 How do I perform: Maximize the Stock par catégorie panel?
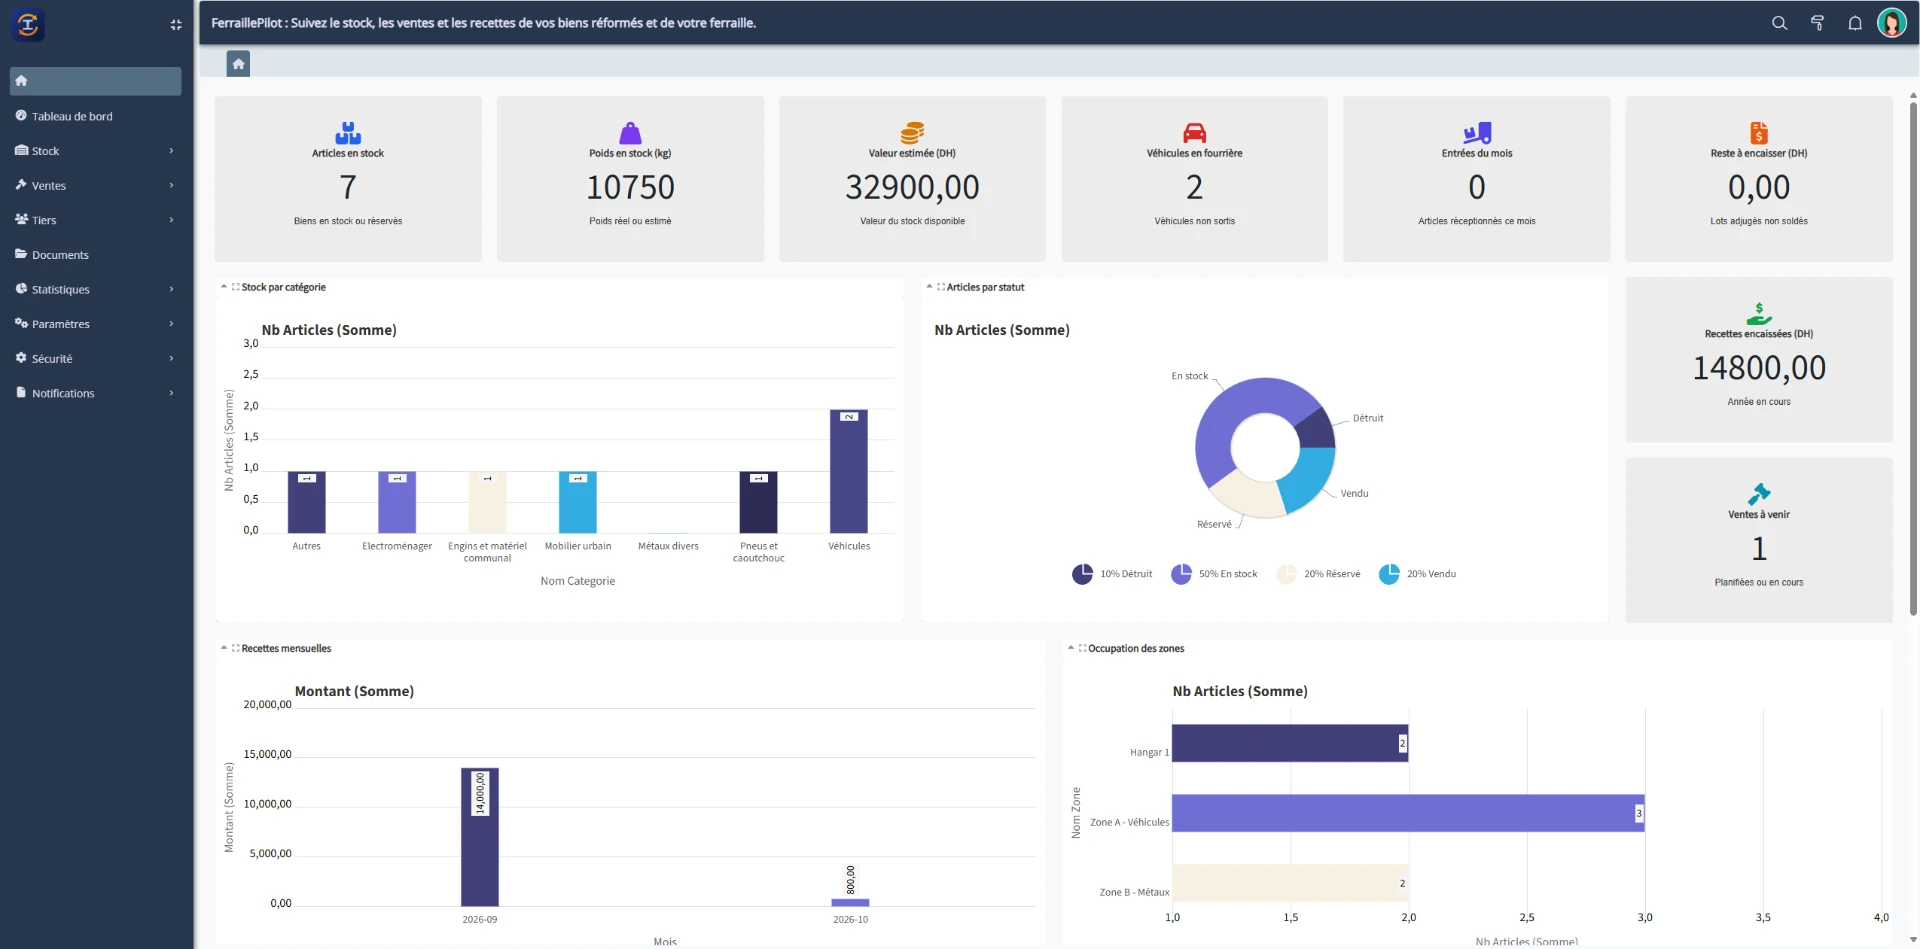pos(236,287)
